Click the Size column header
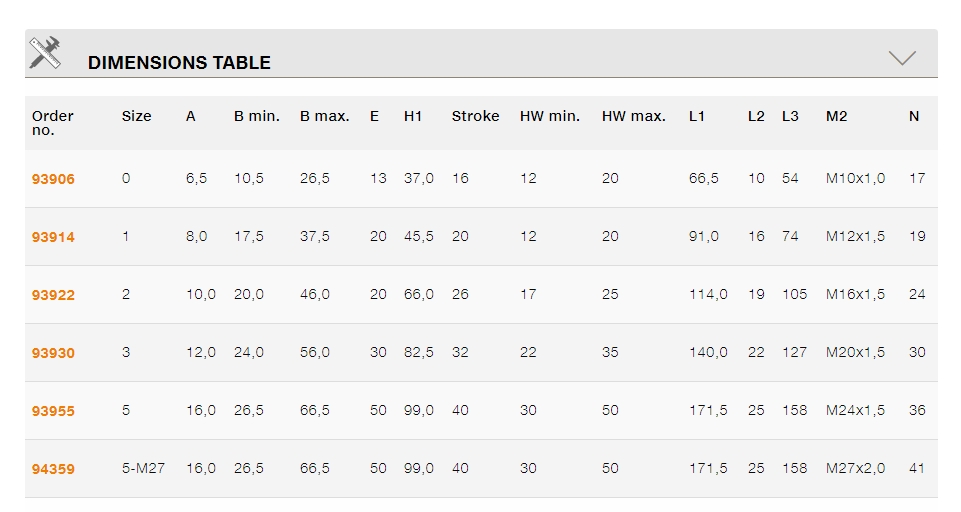This screenshot has height=512, width=961. [x=137, y=116]
